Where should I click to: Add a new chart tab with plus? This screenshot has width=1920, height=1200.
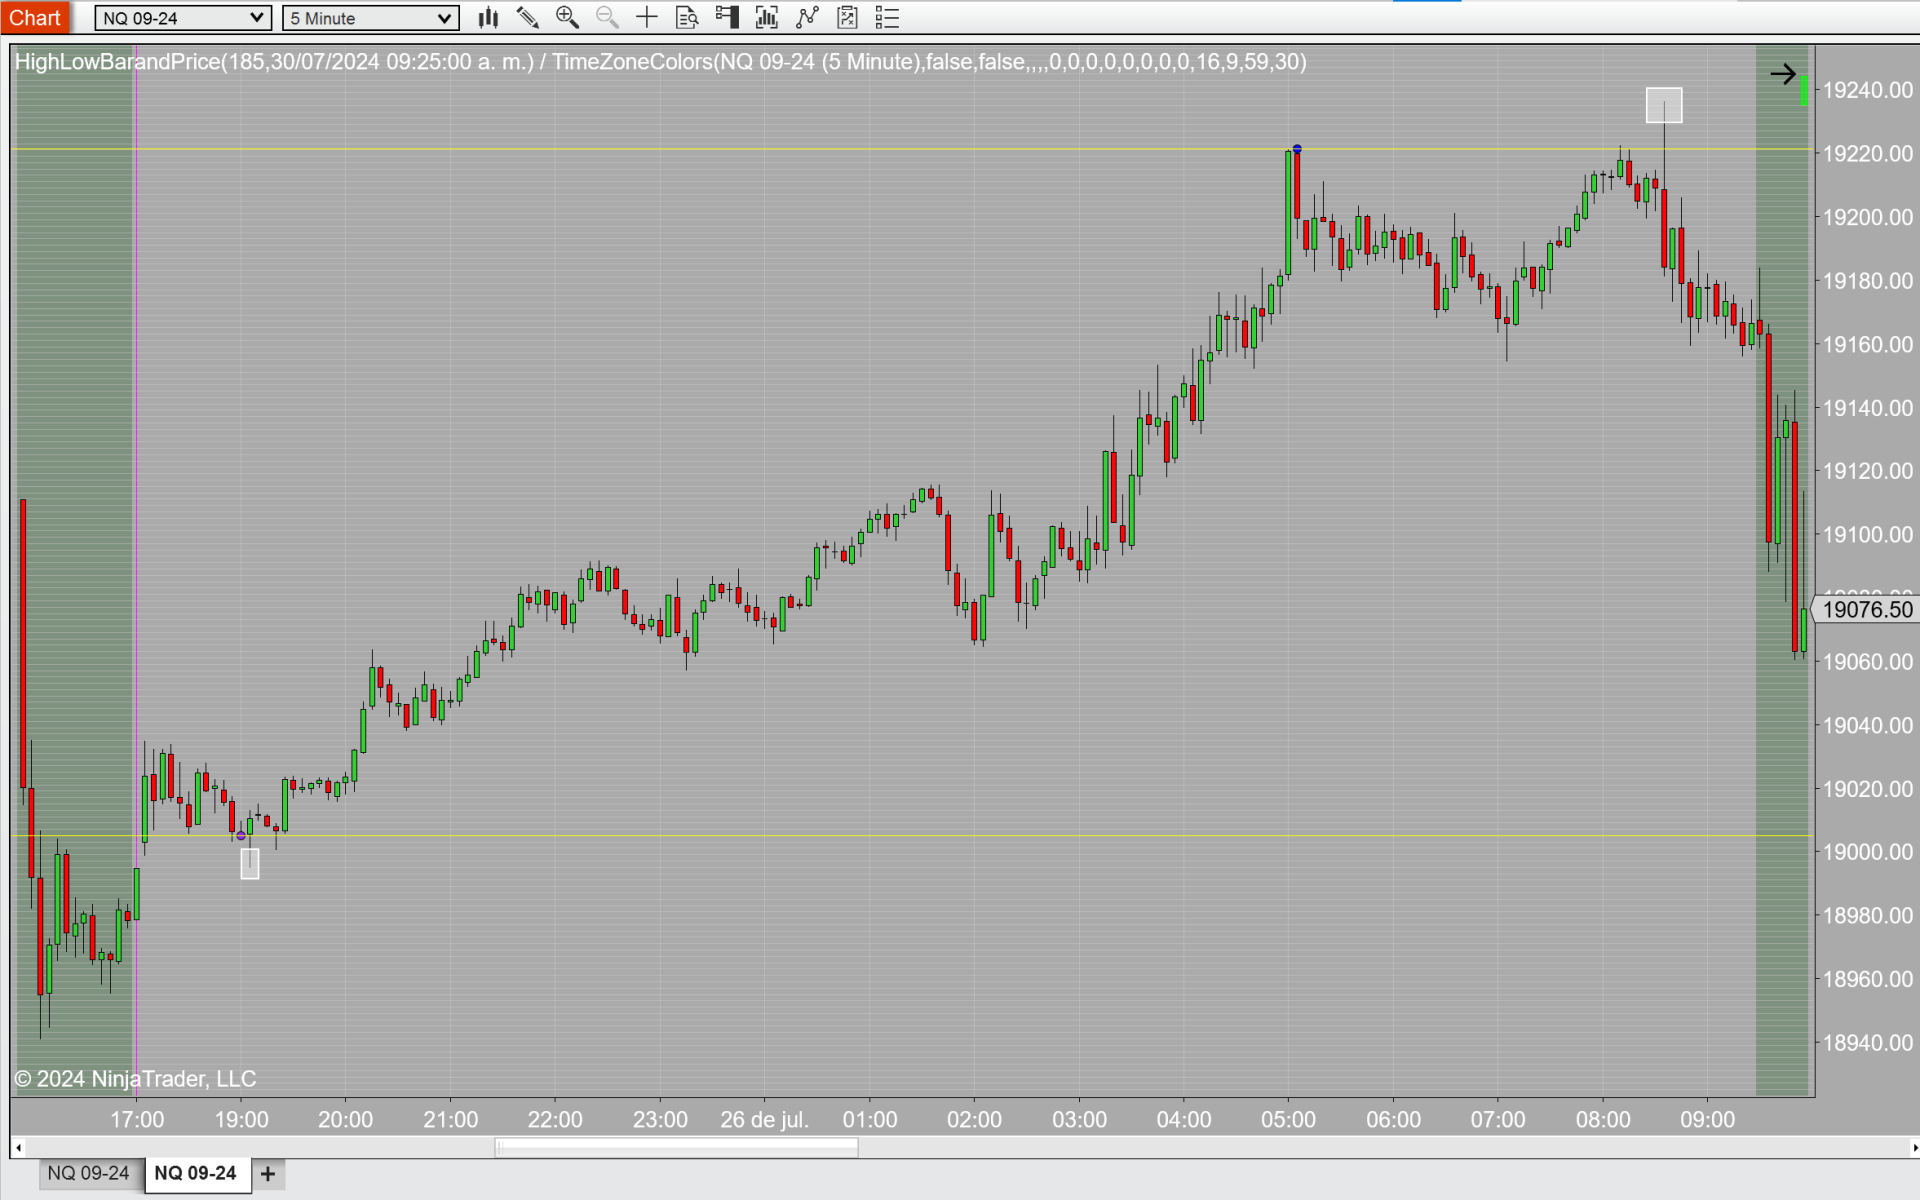268,1174
